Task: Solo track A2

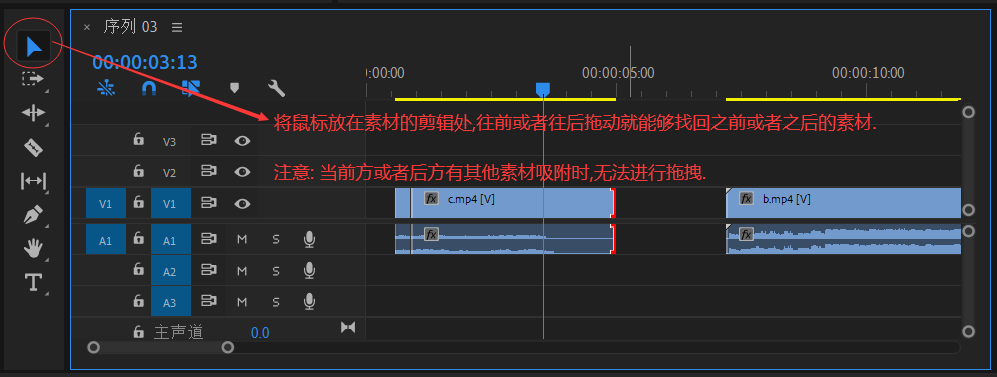Action: (x=276, y=271)
